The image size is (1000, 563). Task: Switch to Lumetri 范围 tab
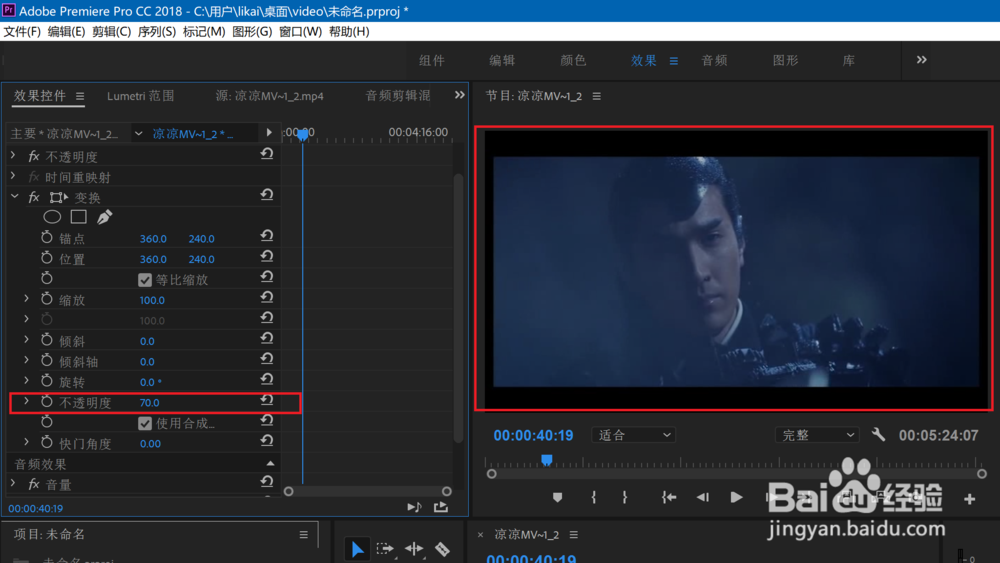(x=140, y=96)
